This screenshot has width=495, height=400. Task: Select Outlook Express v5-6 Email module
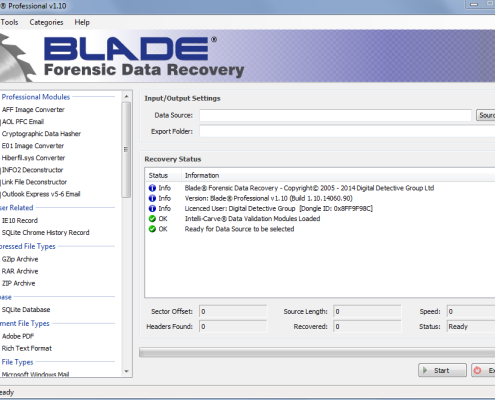point(41,194)
